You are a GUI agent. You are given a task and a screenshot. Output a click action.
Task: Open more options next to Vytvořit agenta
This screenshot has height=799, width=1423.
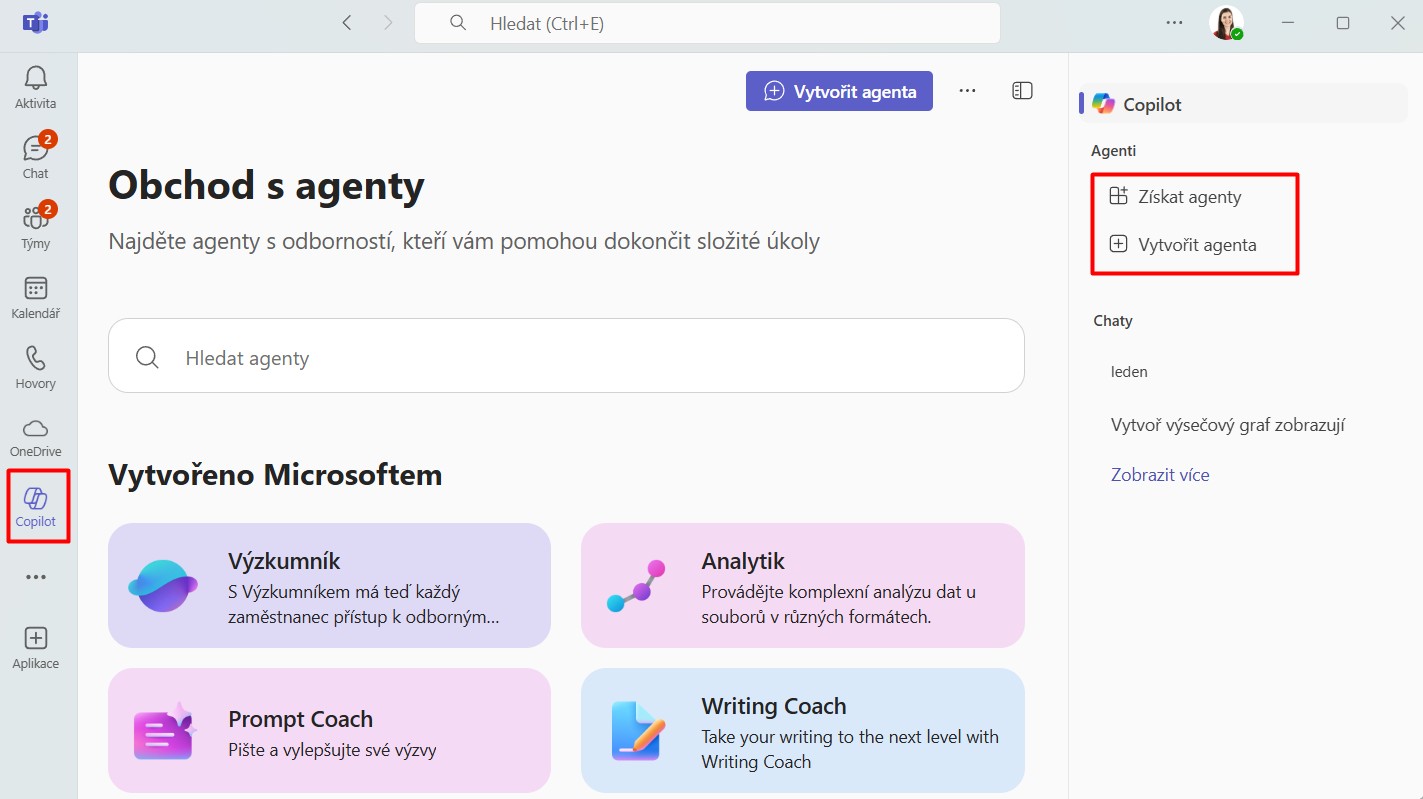(967, 91)
